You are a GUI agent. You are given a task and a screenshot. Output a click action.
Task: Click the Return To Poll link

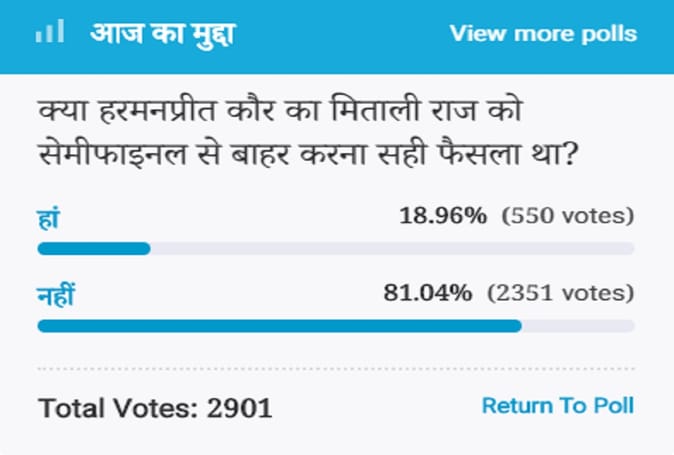(x=557, y=406)
